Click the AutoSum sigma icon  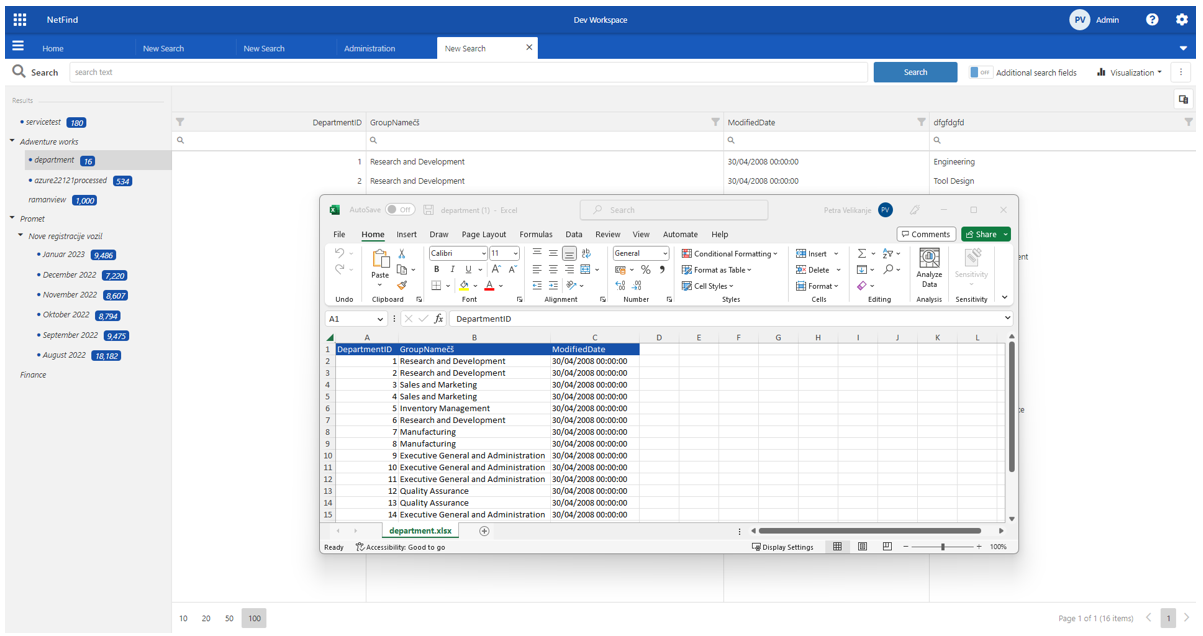pos(862,254)
